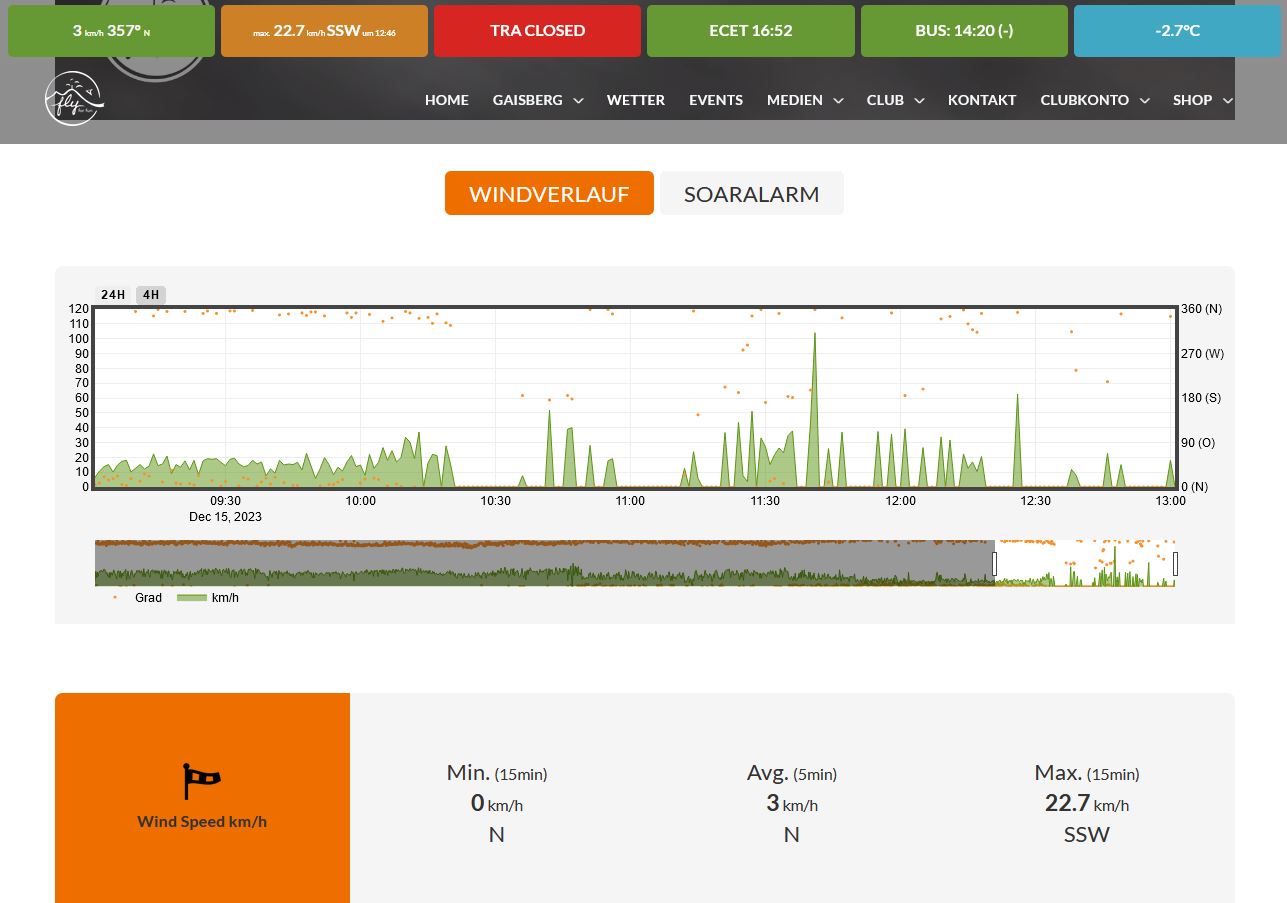Open the GAISBERG menu

[527, 100]
